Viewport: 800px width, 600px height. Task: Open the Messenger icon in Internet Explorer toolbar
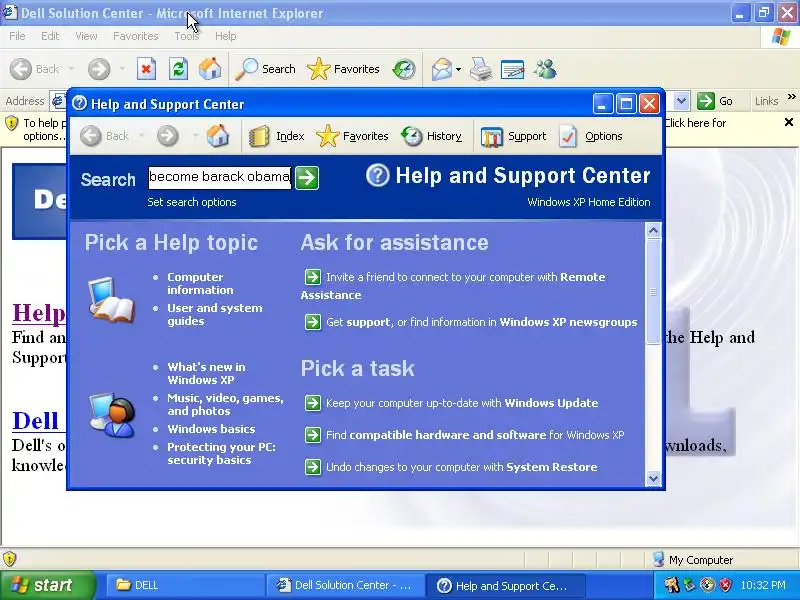(545, 69)
